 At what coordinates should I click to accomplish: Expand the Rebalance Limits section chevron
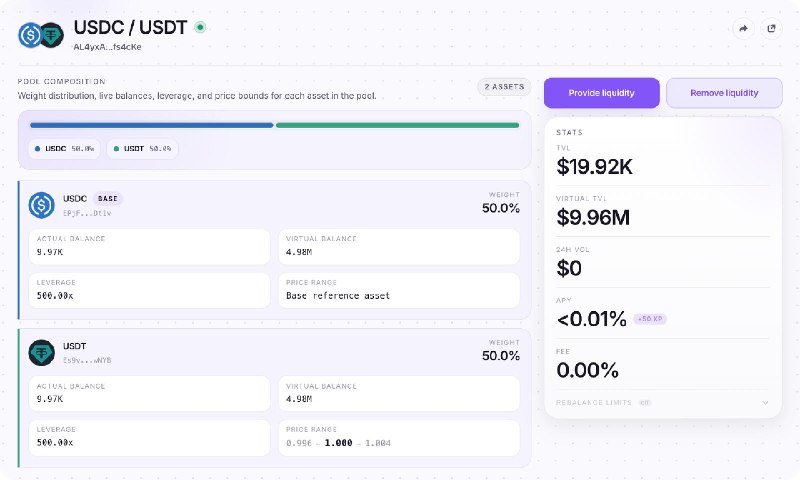[765, 402]
